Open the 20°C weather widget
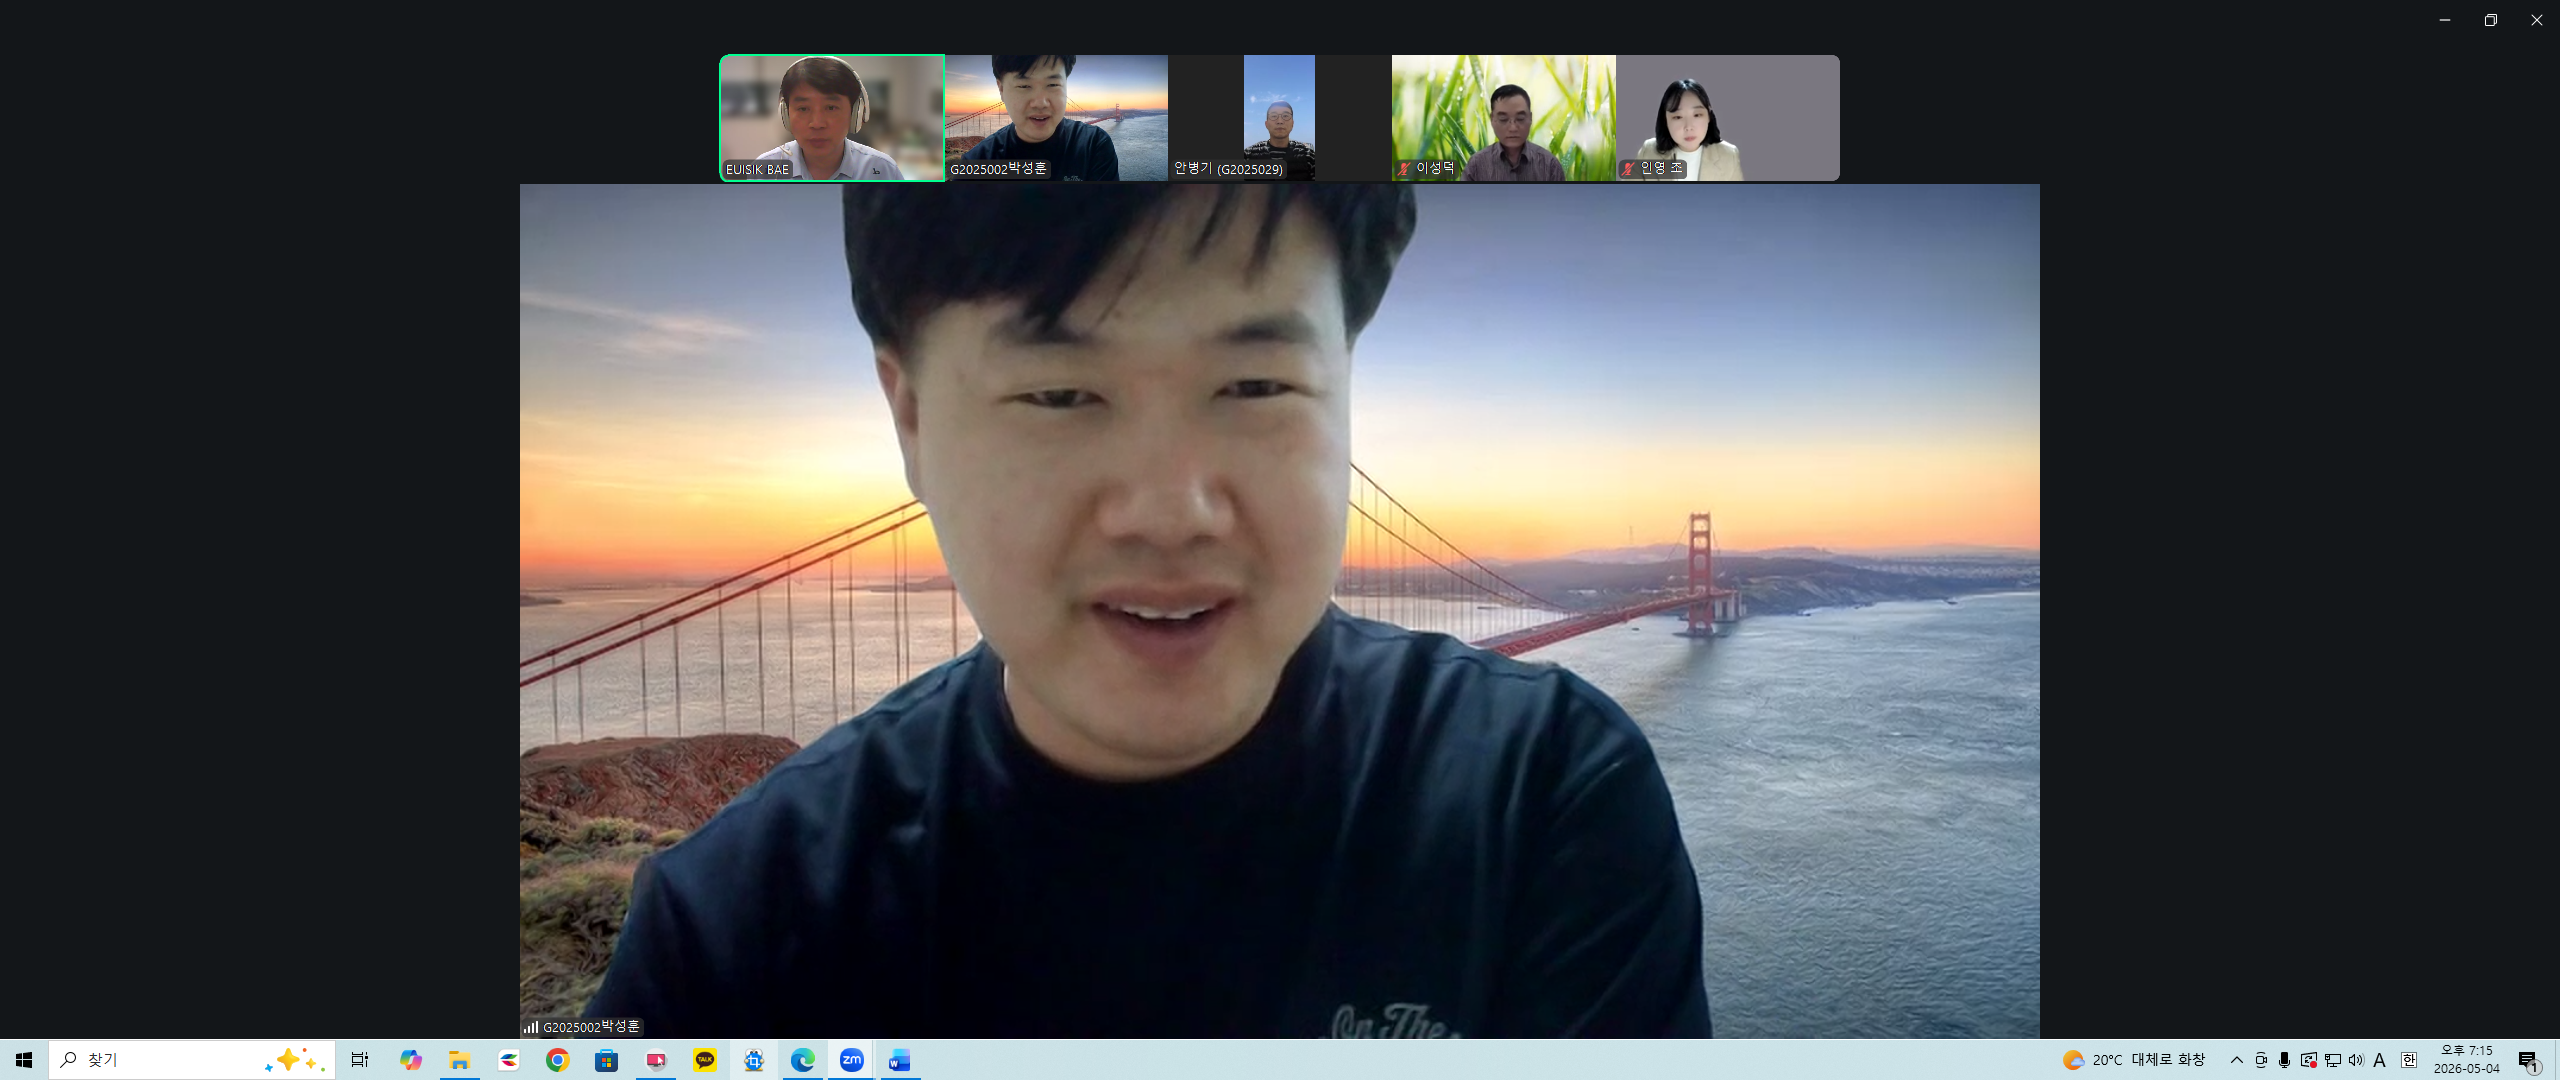This screenshot has height=1080, width=2560. click(x=2134, y=1060)
